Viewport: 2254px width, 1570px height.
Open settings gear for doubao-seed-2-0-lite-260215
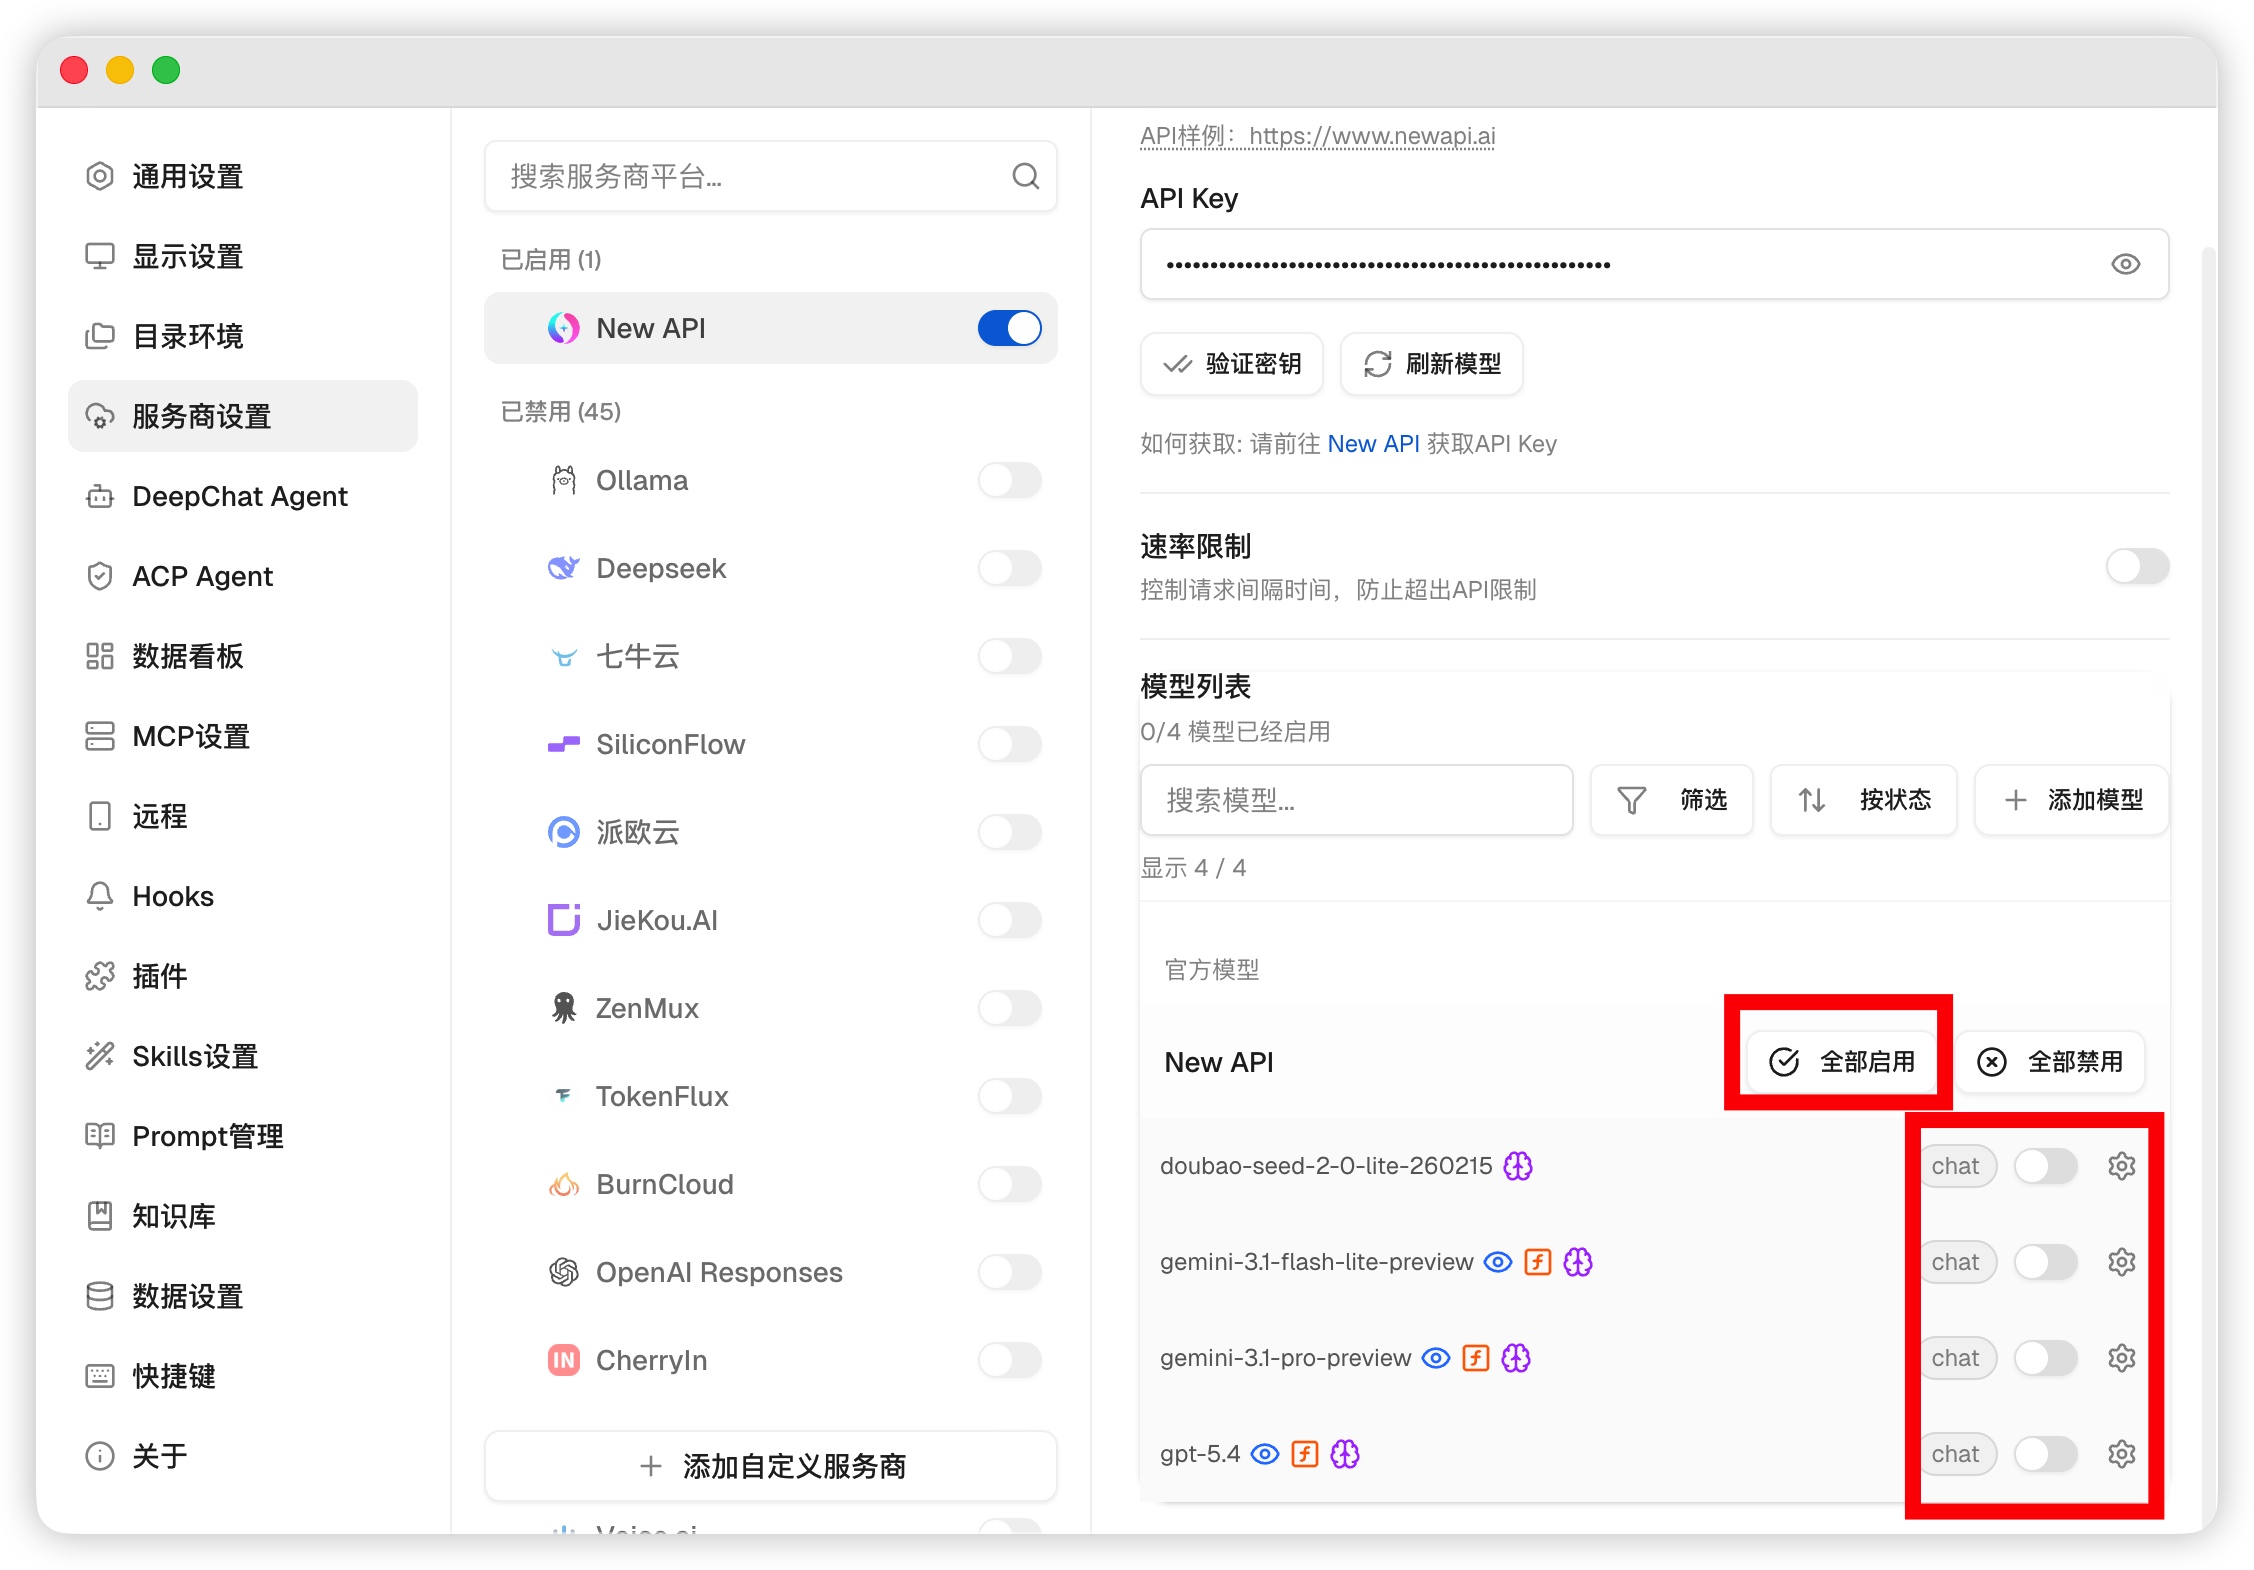(x=2122, y=1166)
